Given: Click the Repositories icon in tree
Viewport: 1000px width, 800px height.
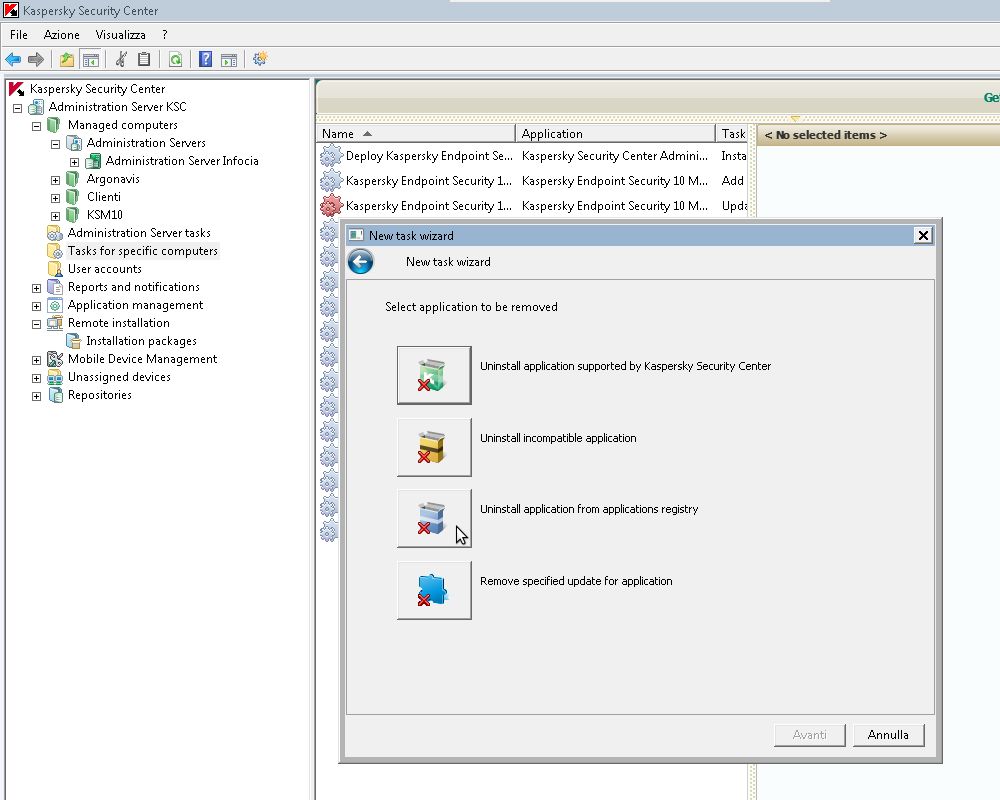Looking at the screenshot, I should coord(55,395).
